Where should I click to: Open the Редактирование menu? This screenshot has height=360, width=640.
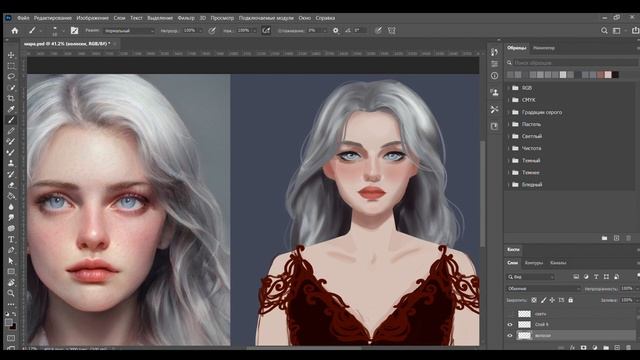coord(53,18)
